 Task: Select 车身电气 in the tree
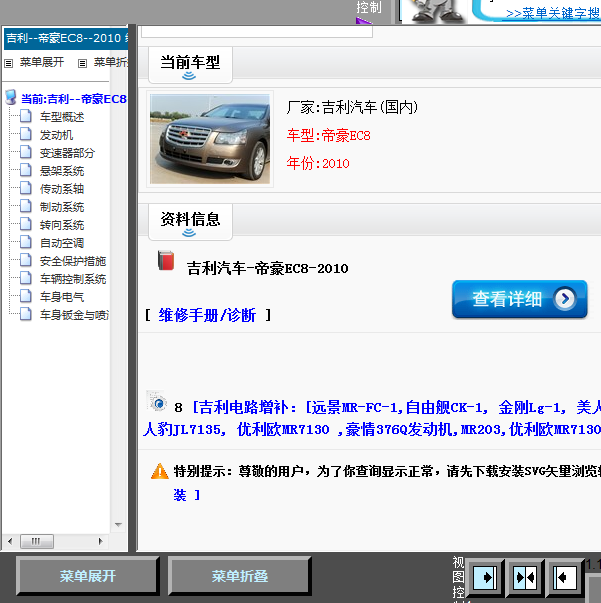tap(62, 297)
